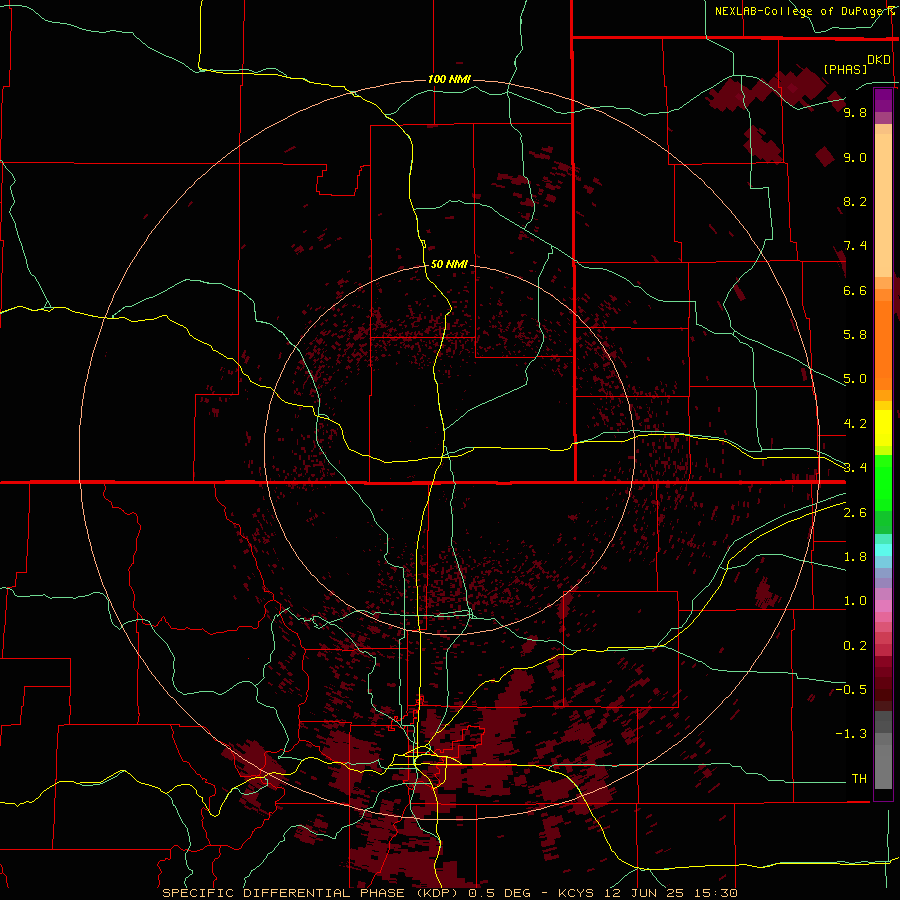The height and width of the screenshot is (900, 900).
Task: Click the 100 NMI range ring label
Action: (x=449, y=79)
